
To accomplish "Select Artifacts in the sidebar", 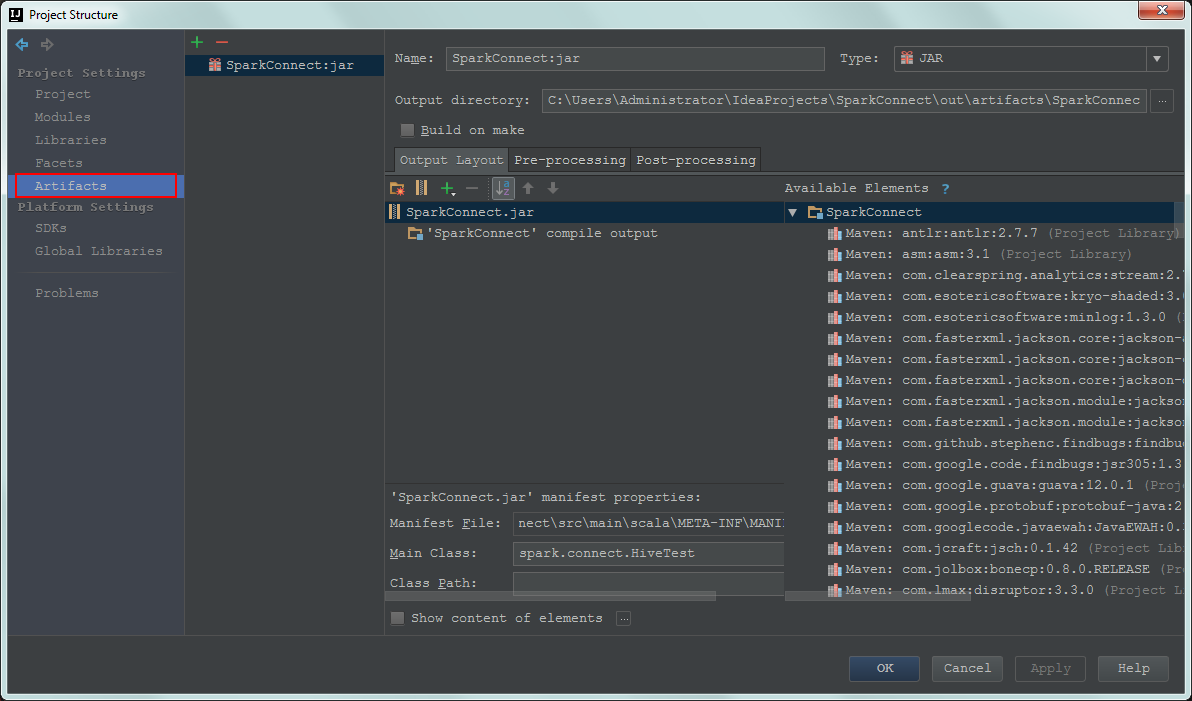I will point(96,186).
